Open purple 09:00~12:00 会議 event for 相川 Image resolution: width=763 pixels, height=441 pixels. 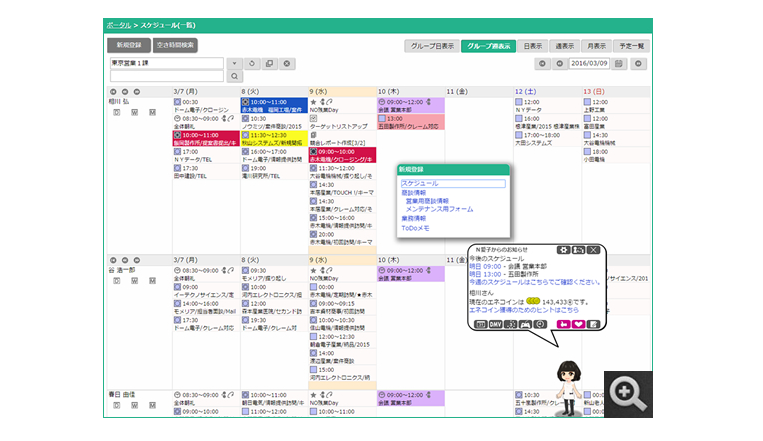point(411,106)
